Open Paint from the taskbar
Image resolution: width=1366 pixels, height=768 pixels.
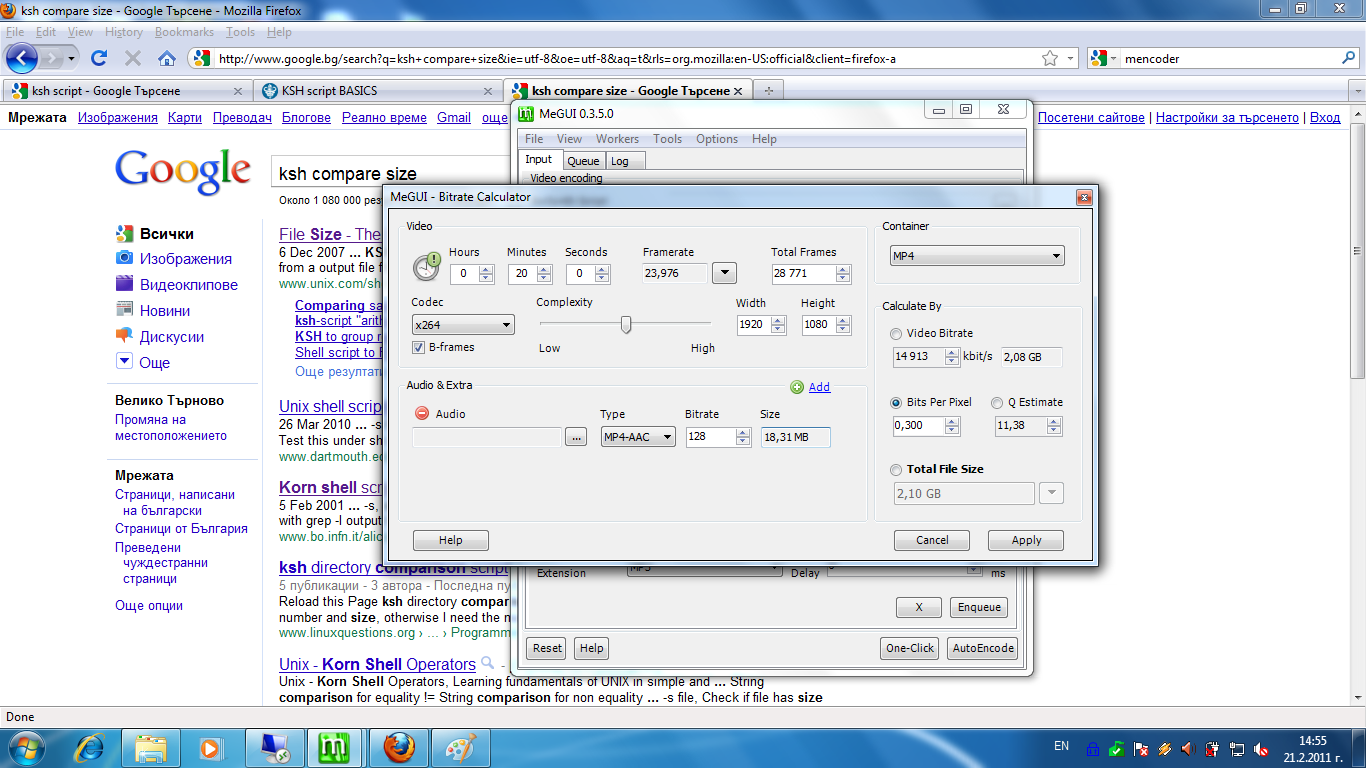pyautogui.click(x=459, y=747)
